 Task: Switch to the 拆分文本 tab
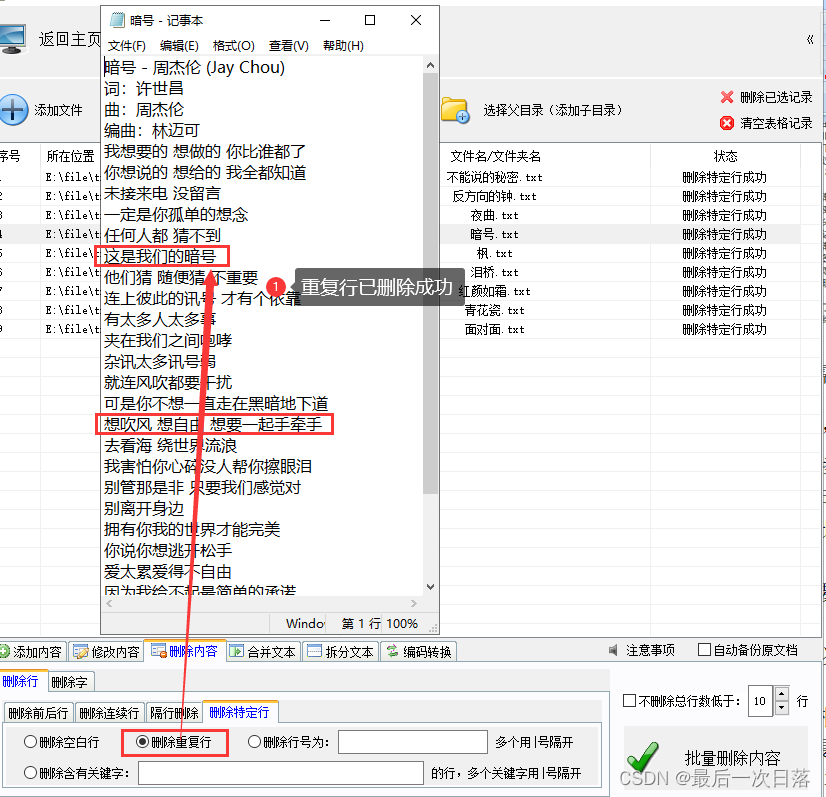(x=341, y=652)
